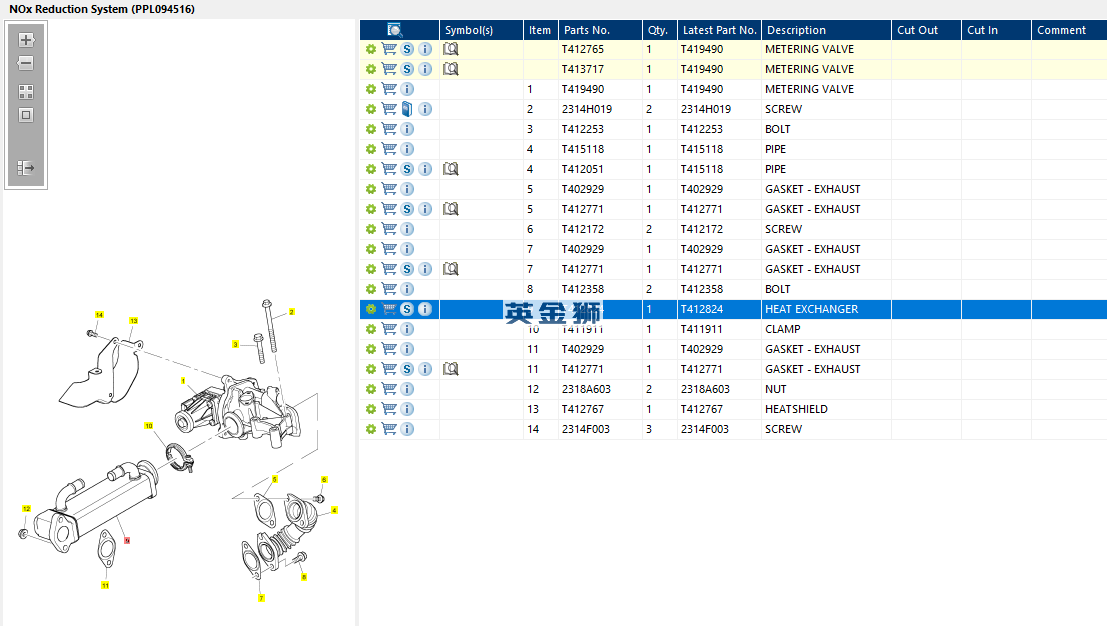Viewport: 1107px width, 626px height.
Task: Click info icon on HEAT EXCHANGER row
Action: [x=424, y=309]
